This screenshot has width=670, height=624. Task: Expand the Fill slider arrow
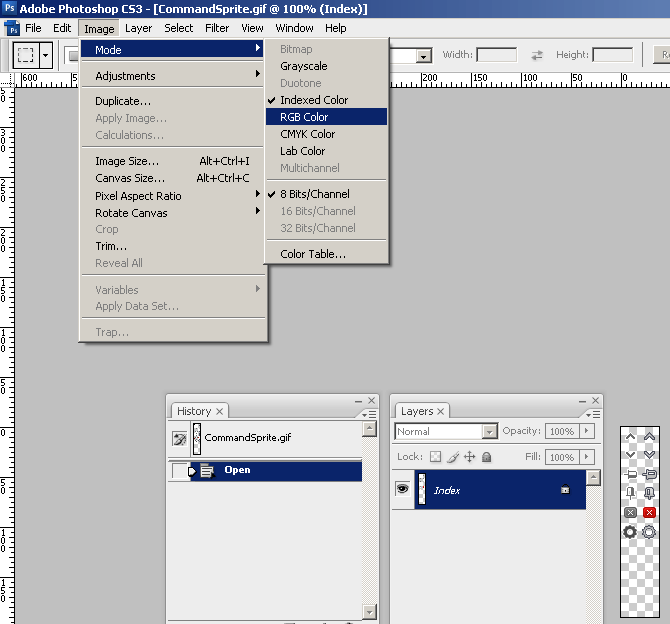(x=587, y=457)
